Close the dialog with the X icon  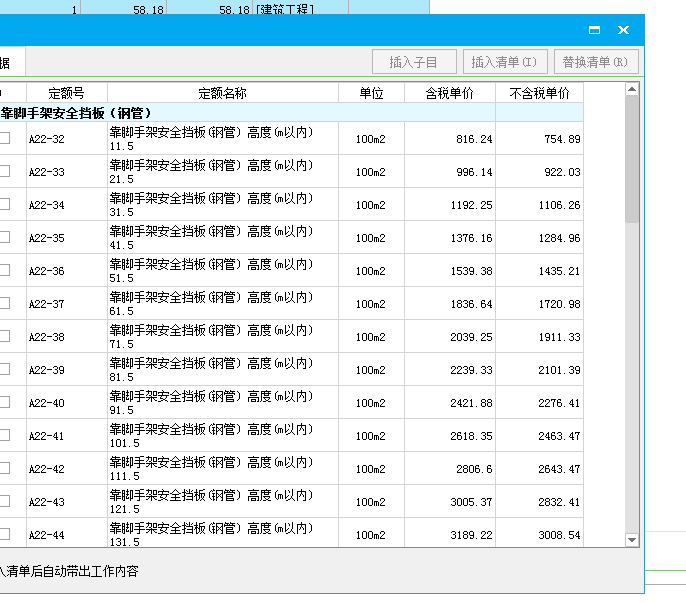(x=623, y=30)
